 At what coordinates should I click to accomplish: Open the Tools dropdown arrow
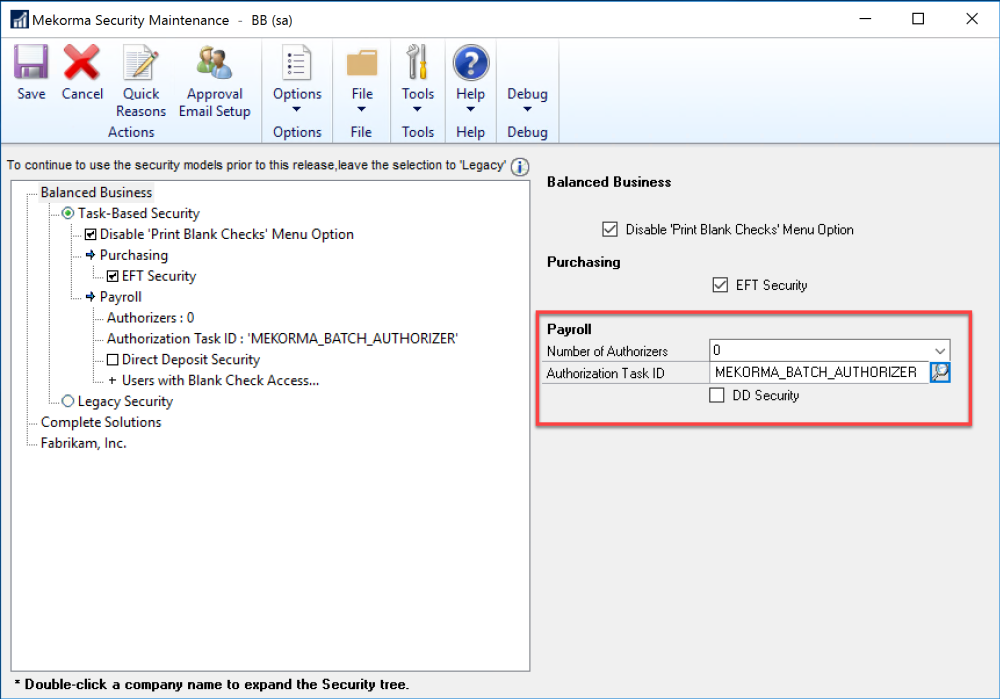pyautogui.click(x=417, y=109)
